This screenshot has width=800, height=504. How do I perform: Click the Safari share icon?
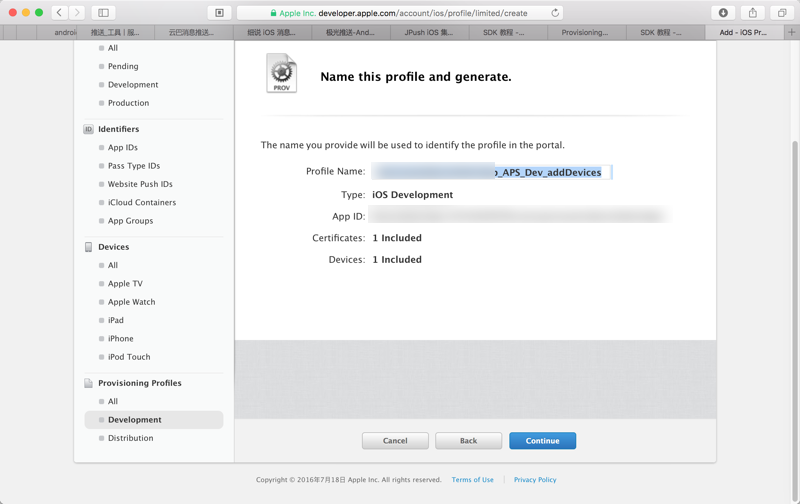pos(753,13)
